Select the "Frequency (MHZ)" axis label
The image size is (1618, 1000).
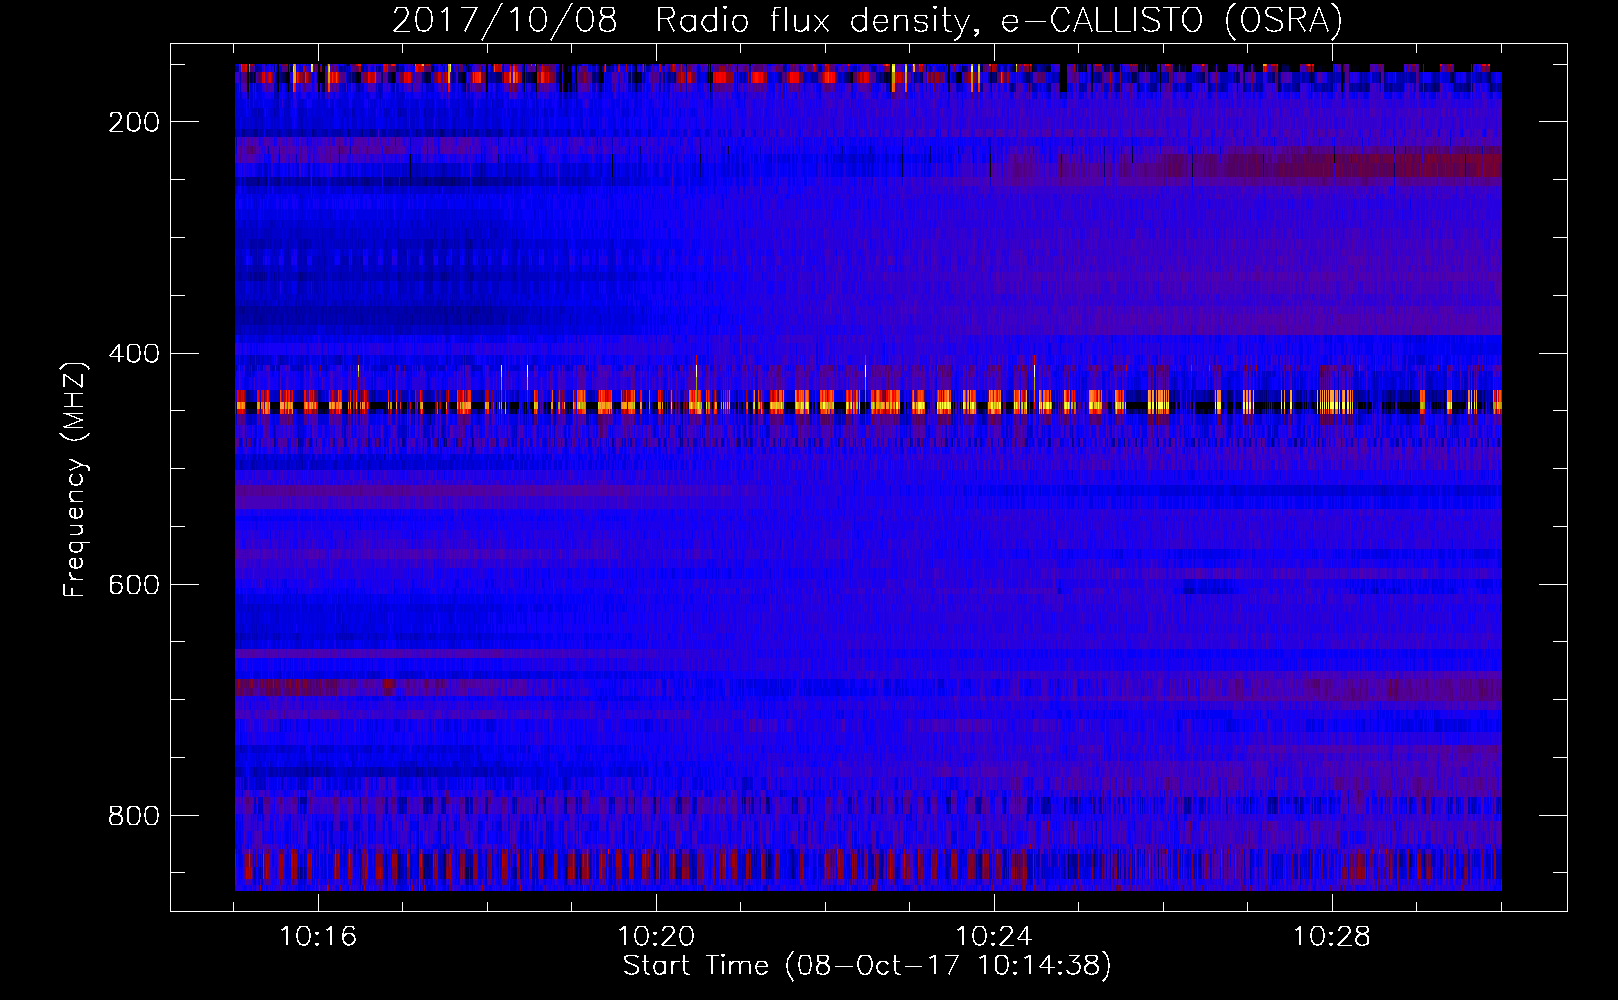pos(76,479)
